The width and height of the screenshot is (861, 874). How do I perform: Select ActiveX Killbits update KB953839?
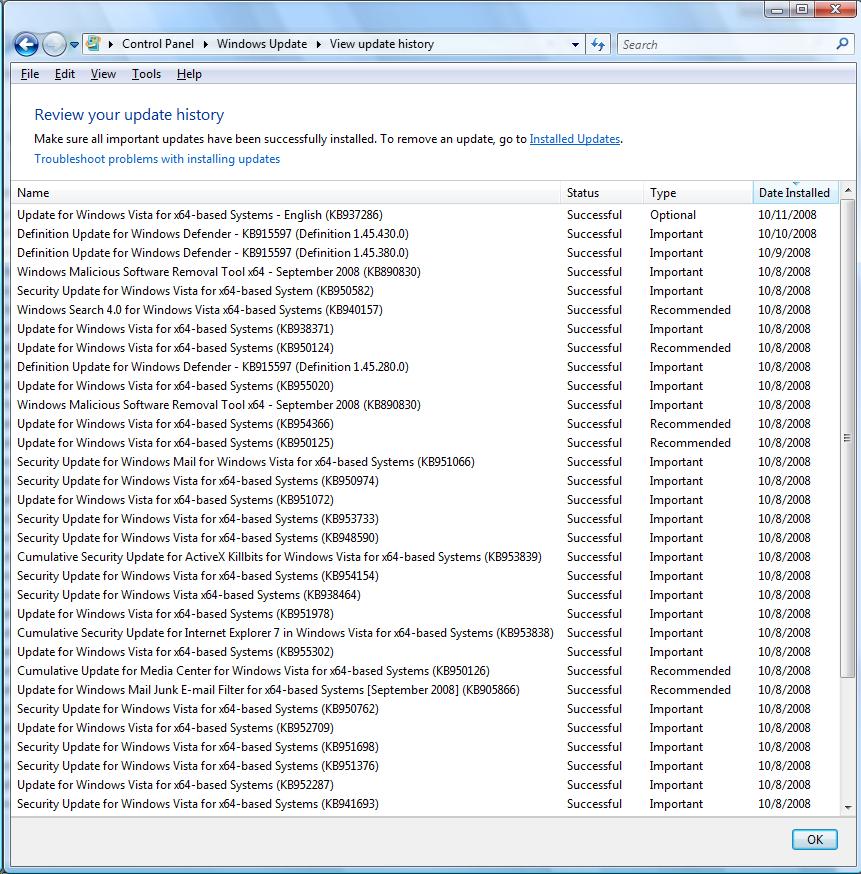(425, 557)
